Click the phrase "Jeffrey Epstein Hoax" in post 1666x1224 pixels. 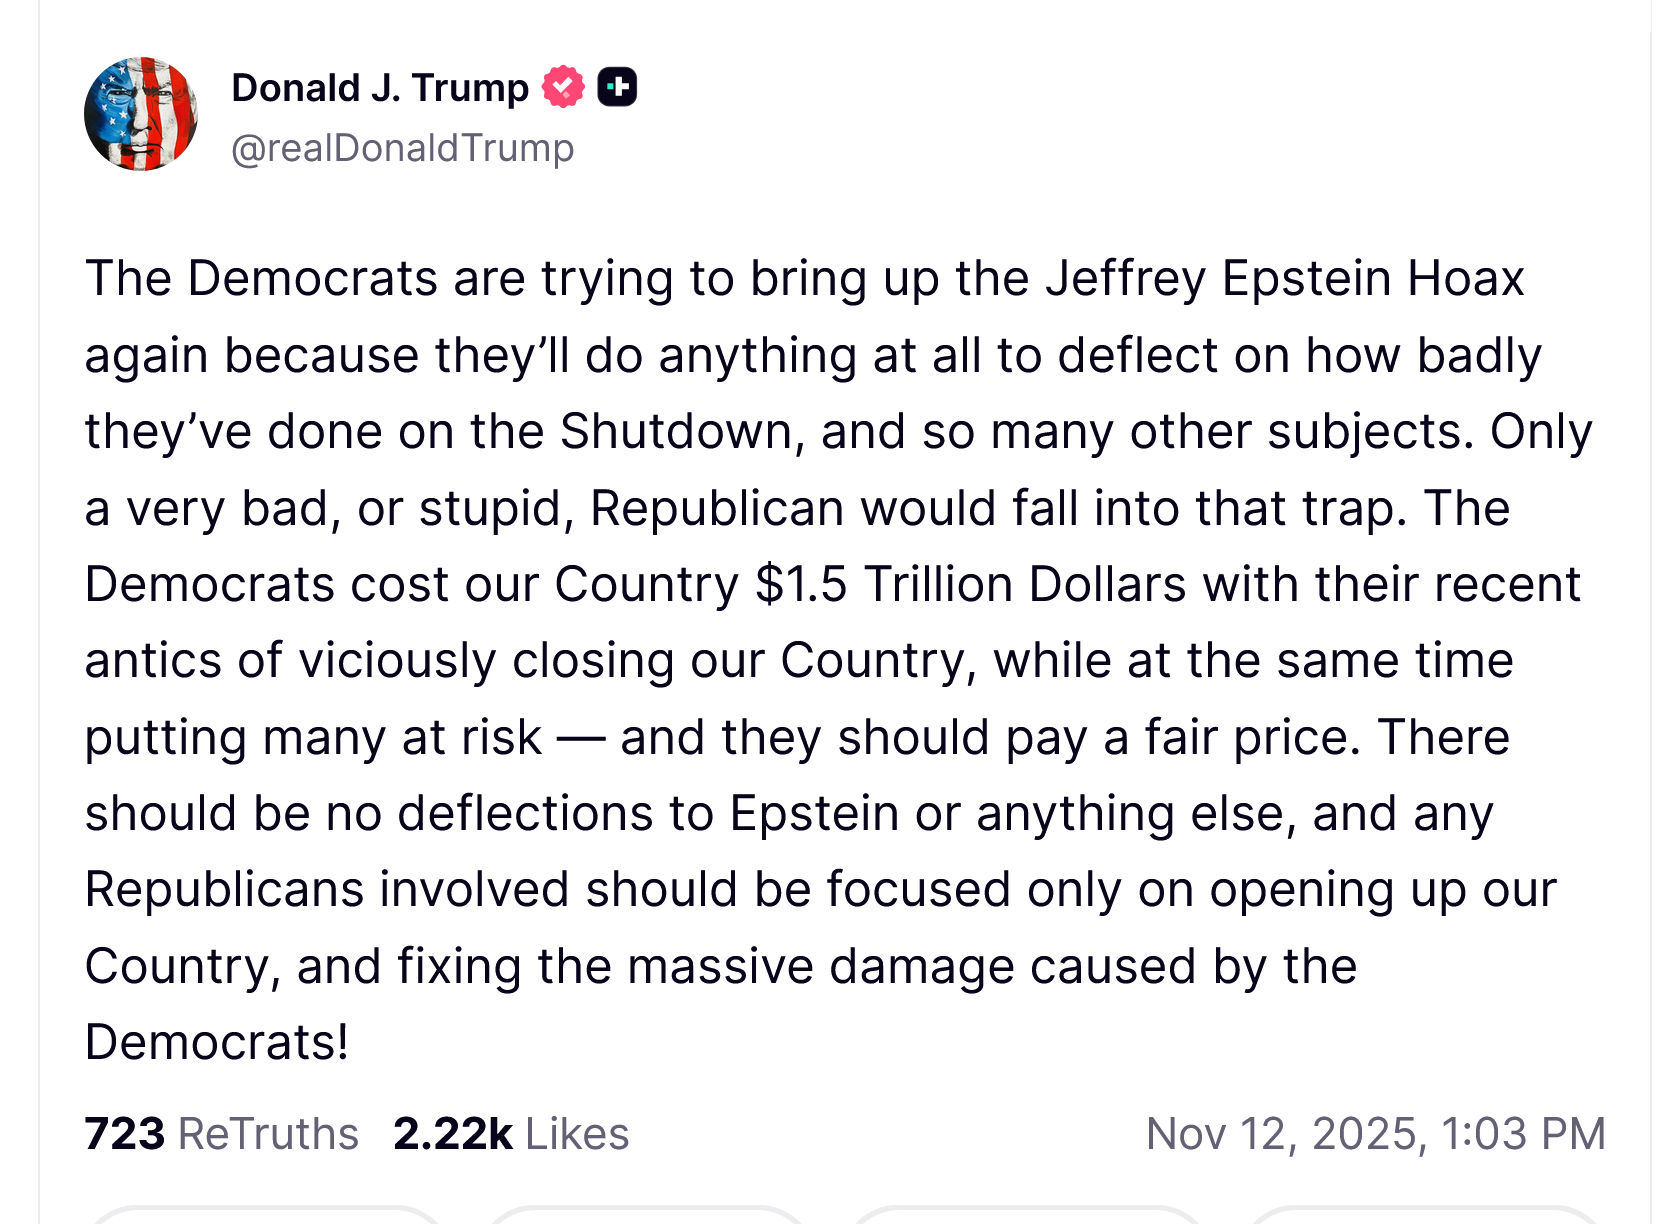[x=1285, y=278]
